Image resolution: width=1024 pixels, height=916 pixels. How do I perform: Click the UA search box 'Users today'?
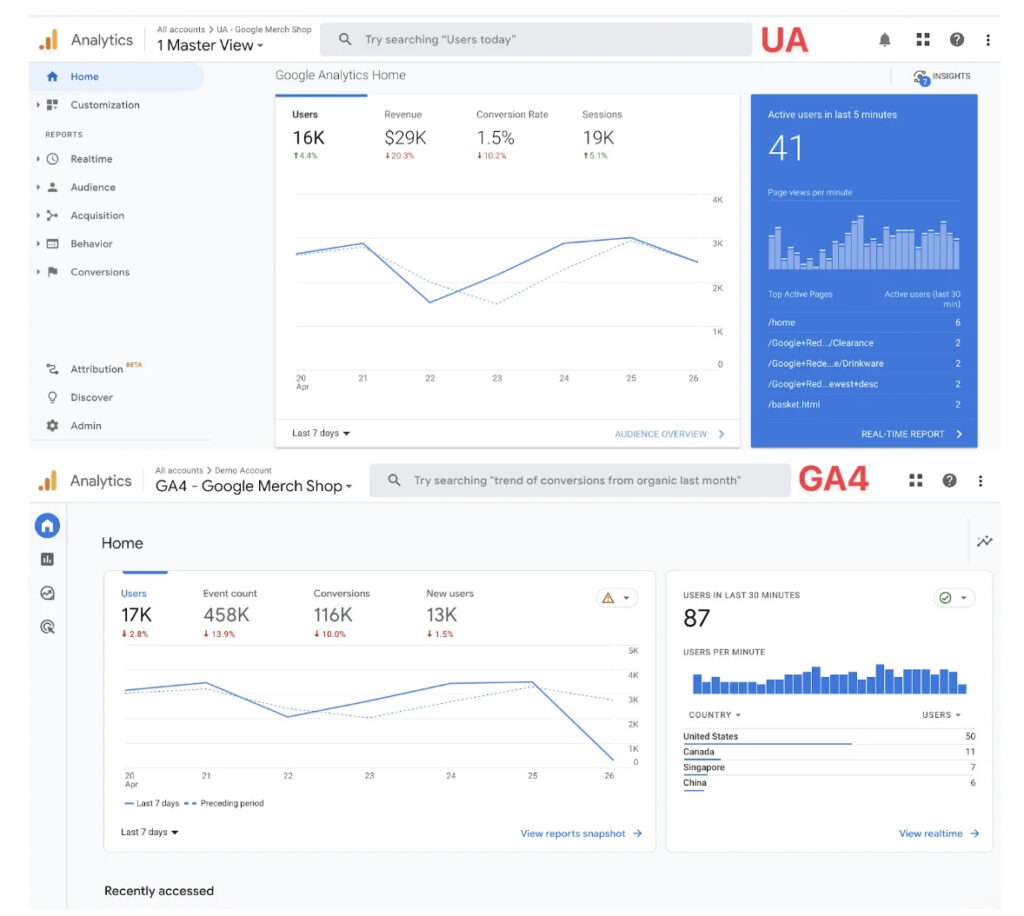pyautogui.click(x=535, y=40)
